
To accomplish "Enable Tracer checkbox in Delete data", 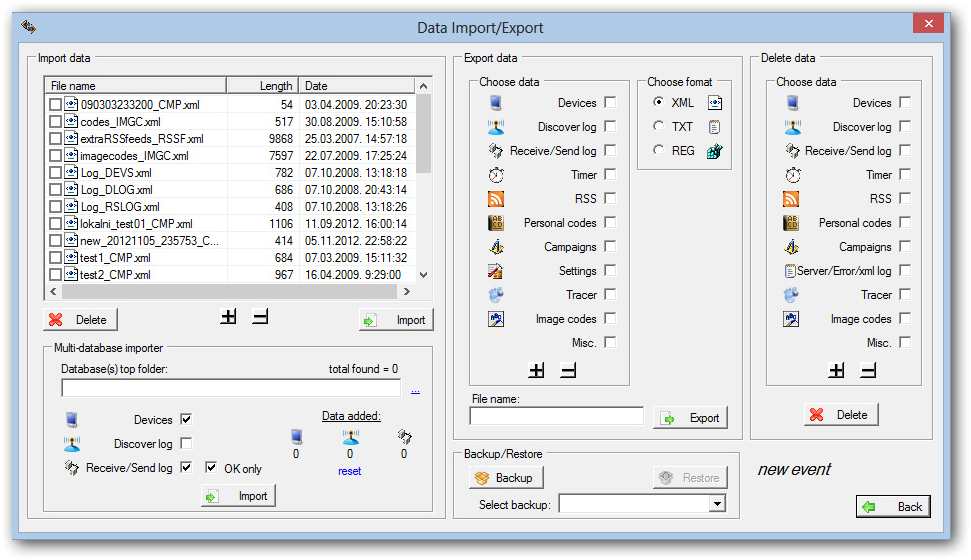I will (x=905, y=294).
